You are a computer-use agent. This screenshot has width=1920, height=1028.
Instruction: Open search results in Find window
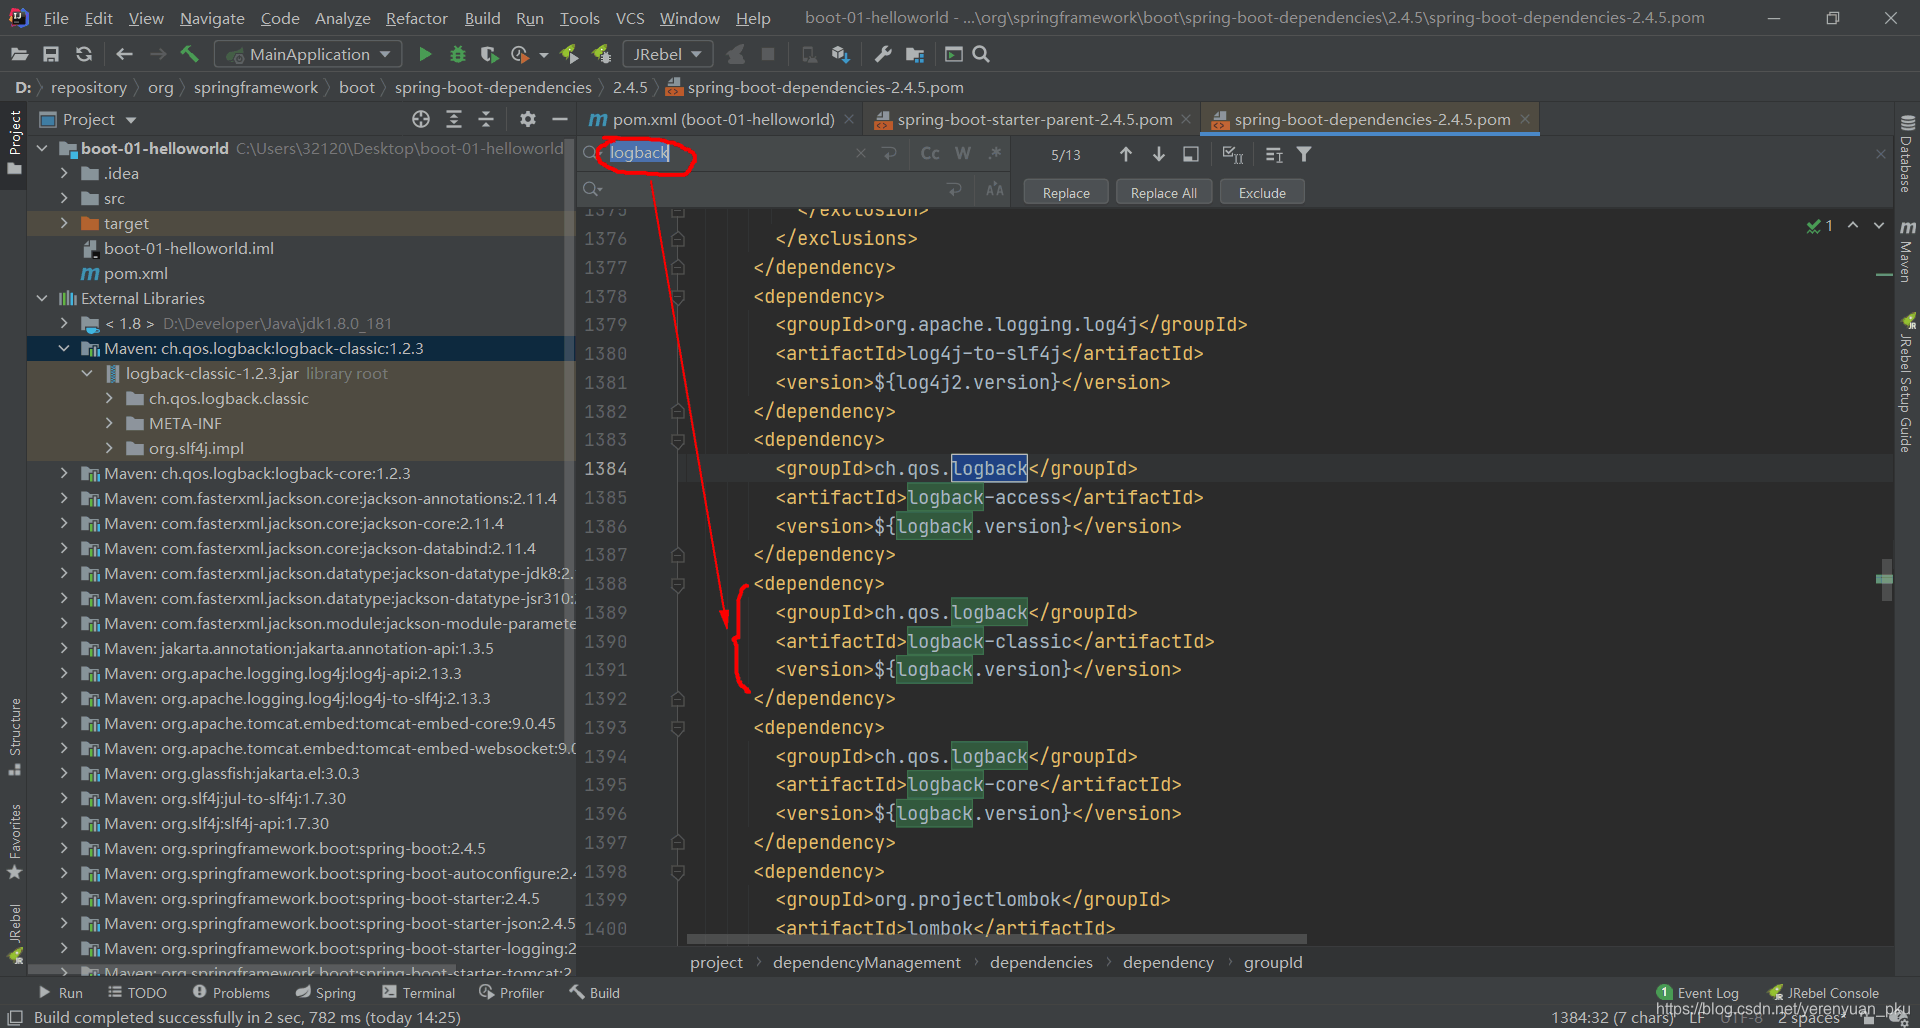pyautogui.click(x=1191, y=154)
